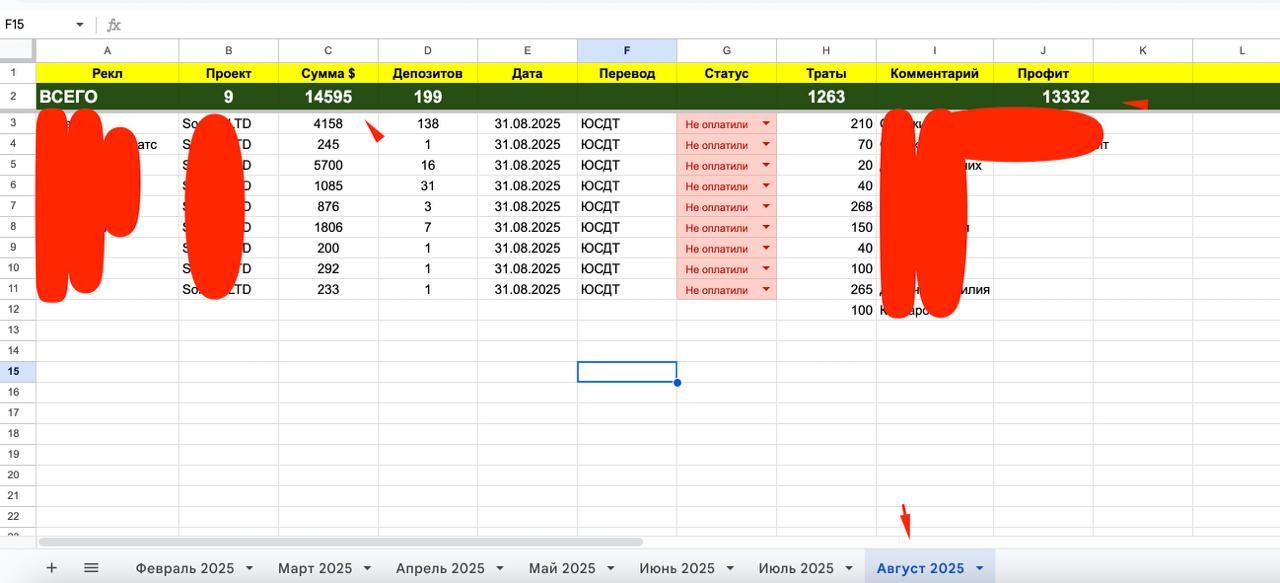The width and height of the screenshot is (1280, 583).
Task: Click the "Дата" header cell
Action: (x=527, y=73)
